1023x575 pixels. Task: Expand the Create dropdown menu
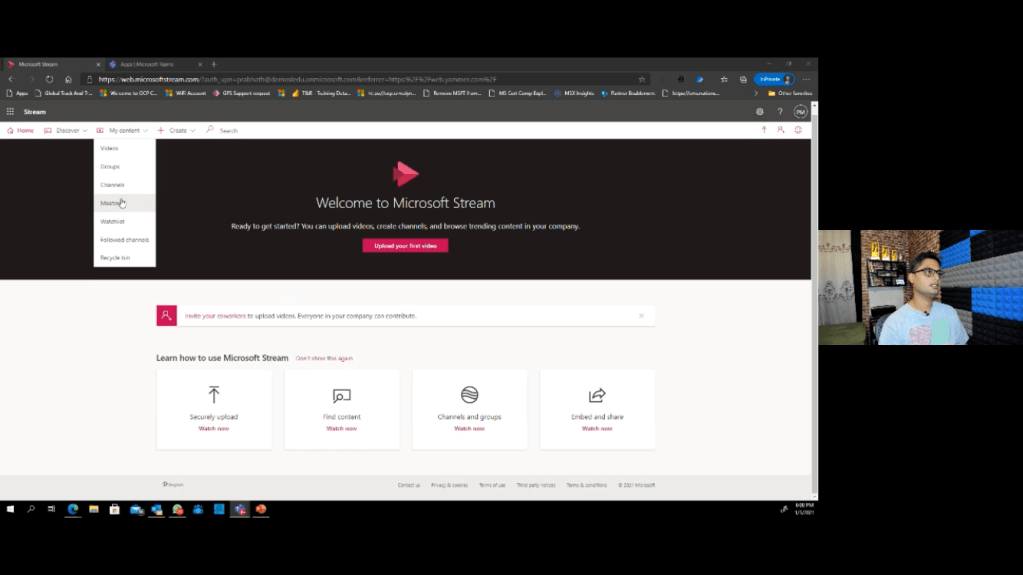click(x=177, y=131)
